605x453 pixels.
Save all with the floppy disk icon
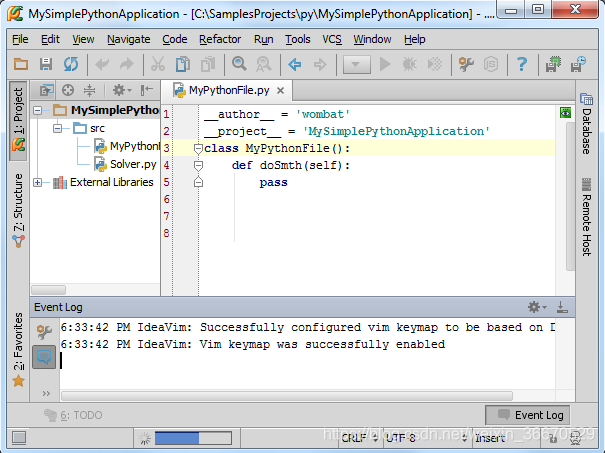click(46, 64)
